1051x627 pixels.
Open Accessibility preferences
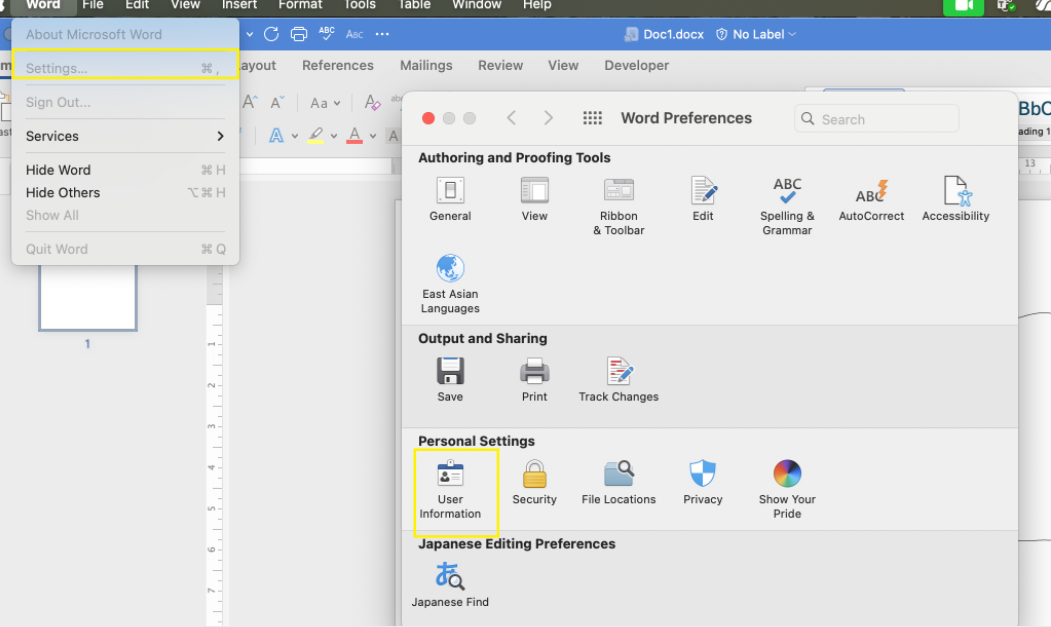click(955, 198)
